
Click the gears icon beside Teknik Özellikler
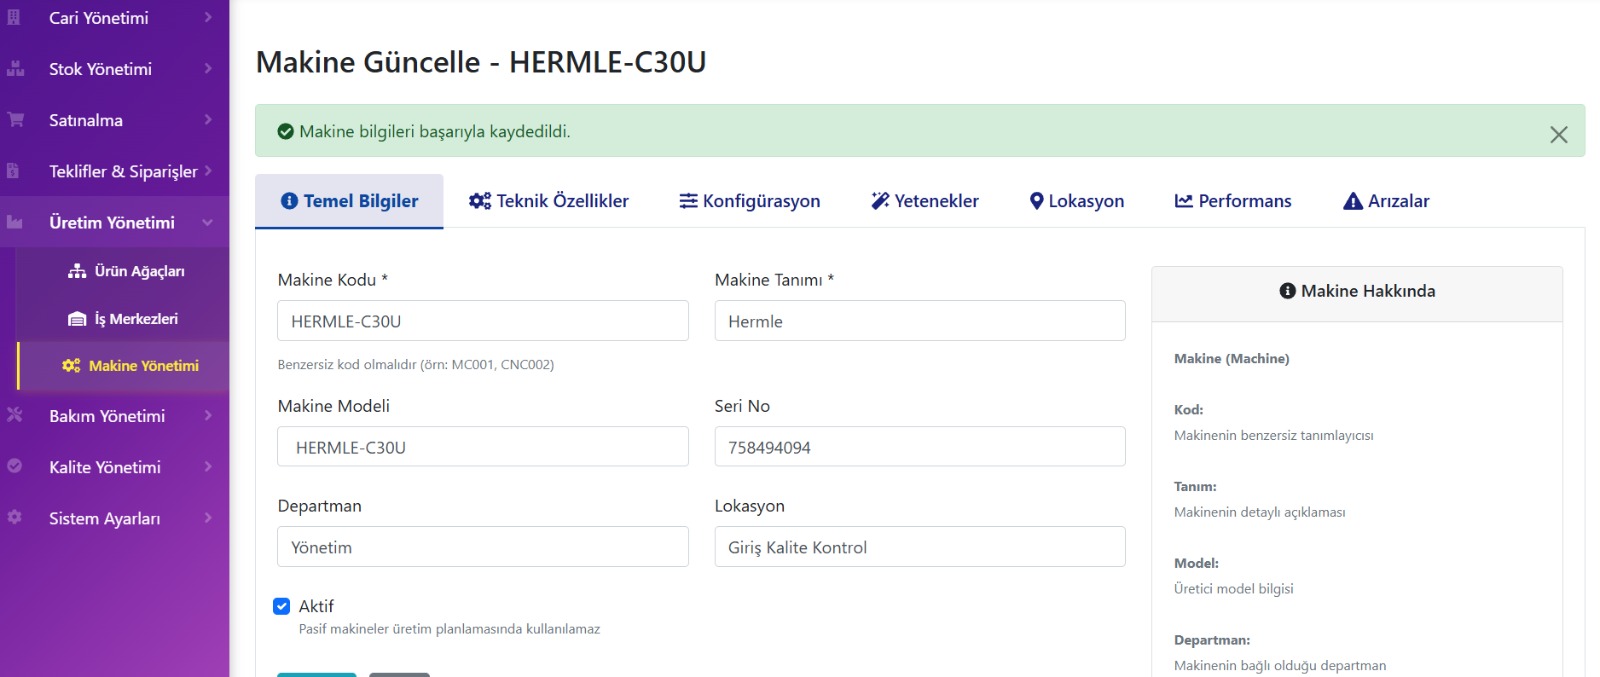[x=479, y=201]
